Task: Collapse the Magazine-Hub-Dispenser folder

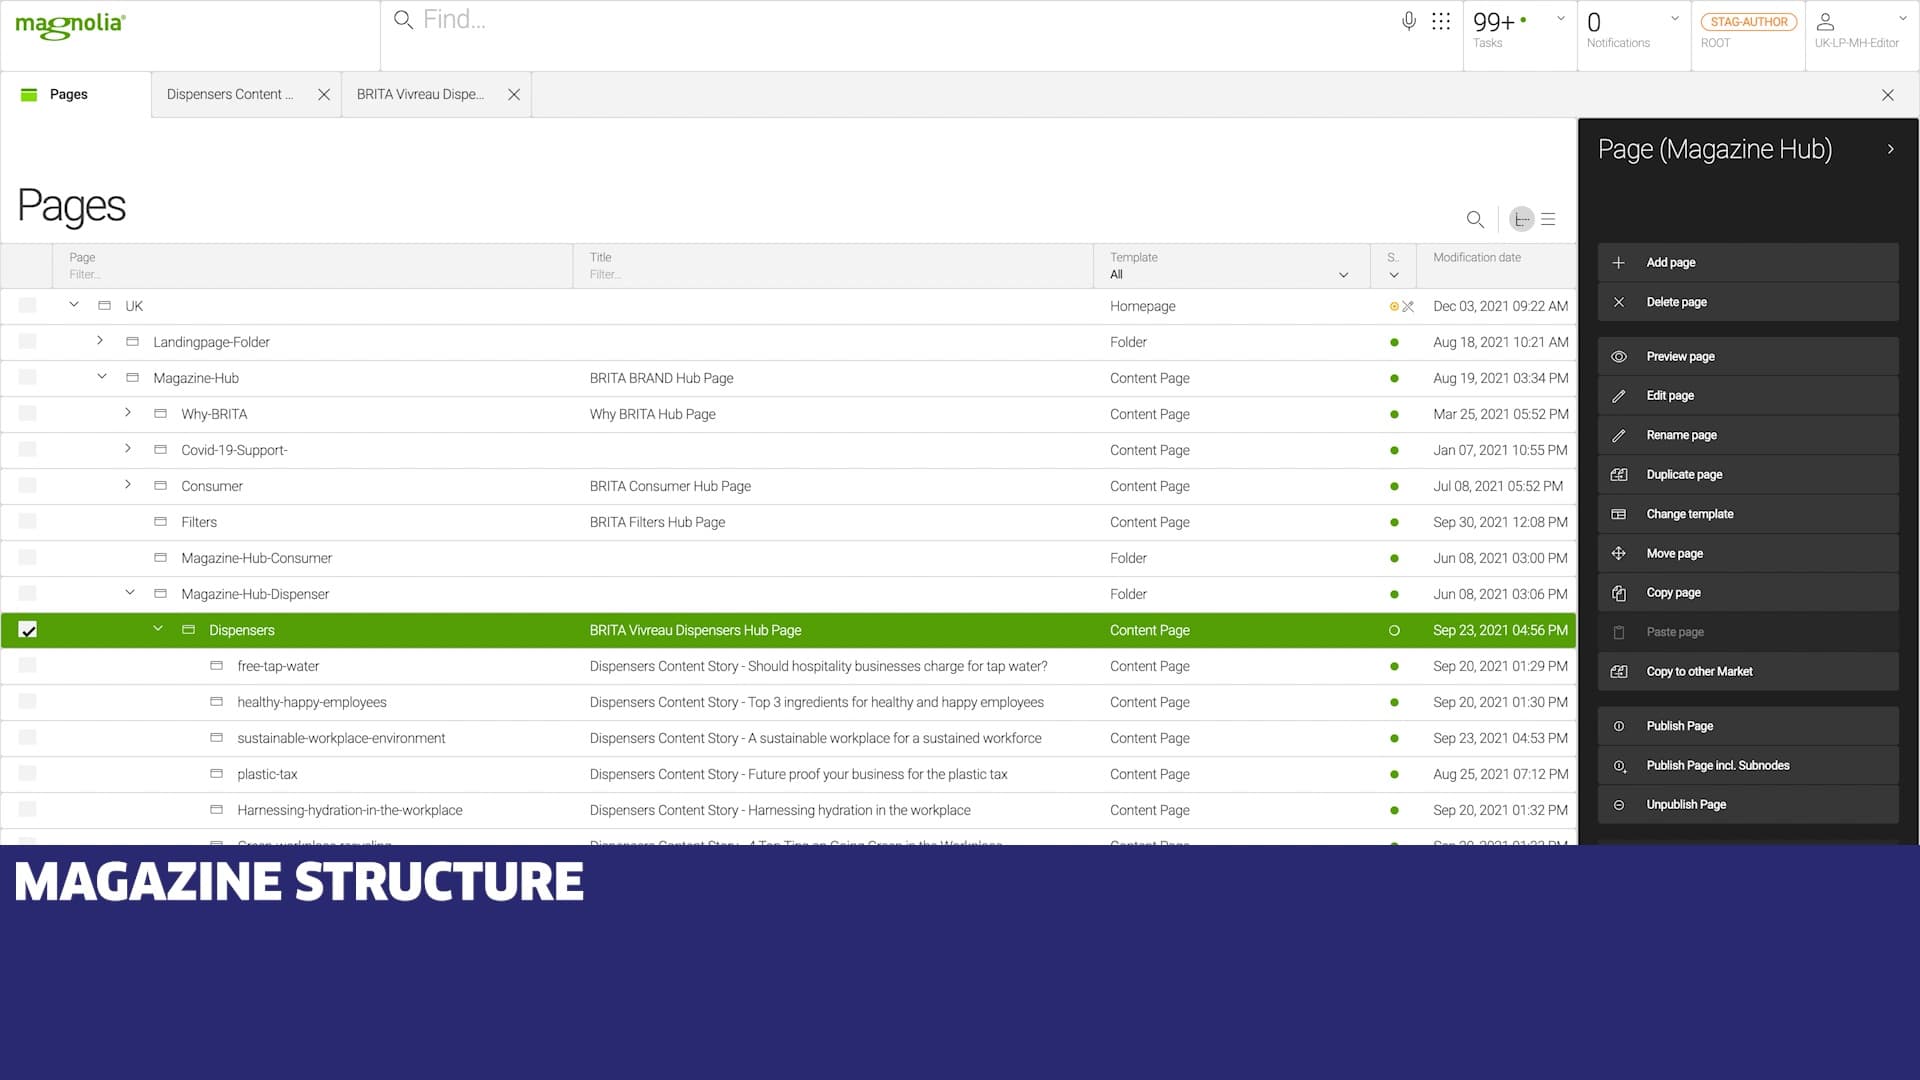Action: click(x=130, y=593)
